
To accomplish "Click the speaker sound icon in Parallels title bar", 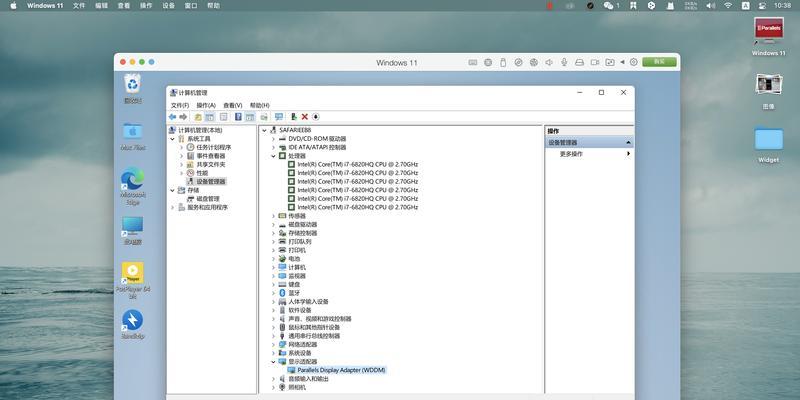I will [x=549, y=62].
